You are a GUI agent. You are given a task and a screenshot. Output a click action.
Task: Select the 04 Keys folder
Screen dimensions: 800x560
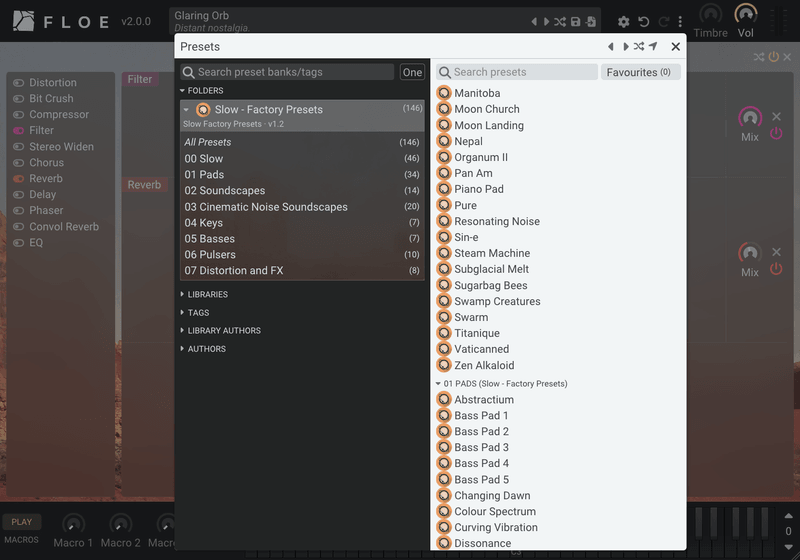302,223
